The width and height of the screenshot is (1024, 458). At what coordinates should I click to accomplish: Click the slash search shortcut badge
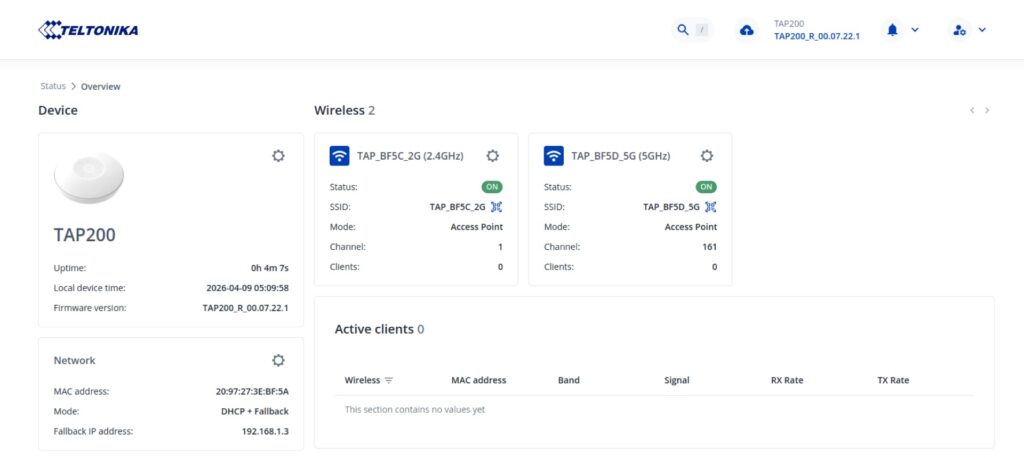702,30
